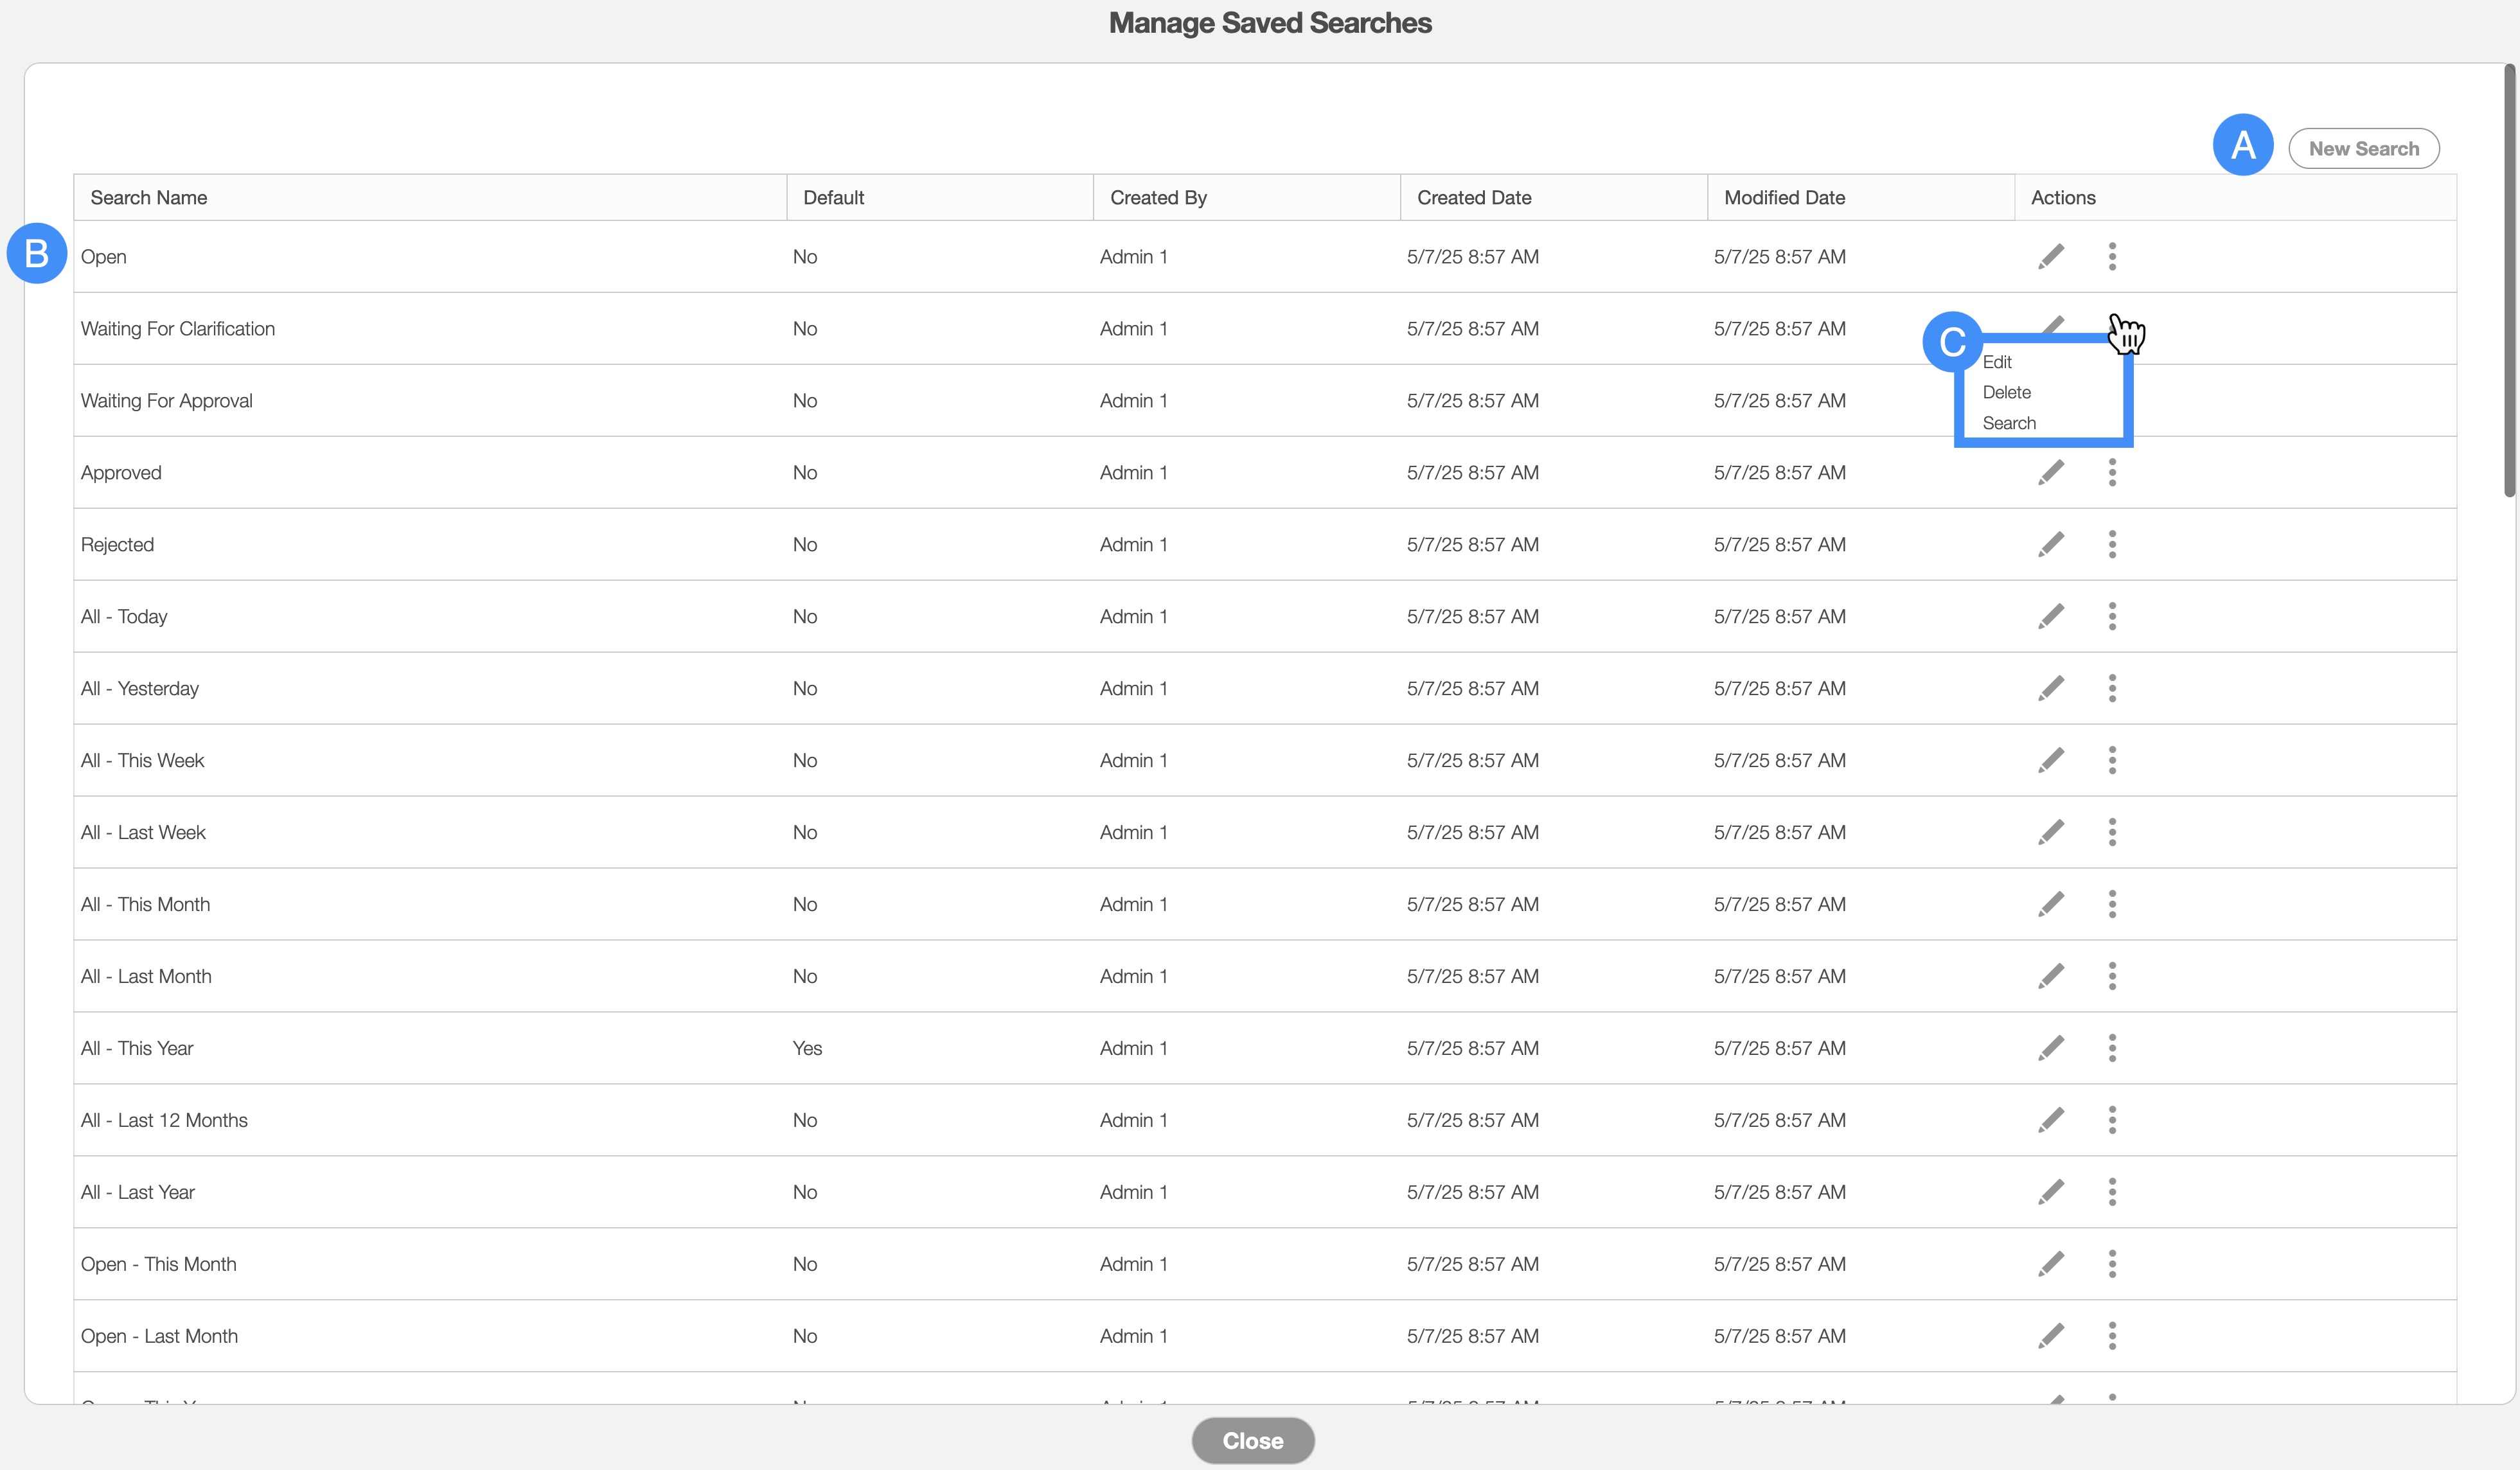Choose Search from the actions popup
Image resolution: width=2520 pixels, height=1470 pixels.
2008,423
